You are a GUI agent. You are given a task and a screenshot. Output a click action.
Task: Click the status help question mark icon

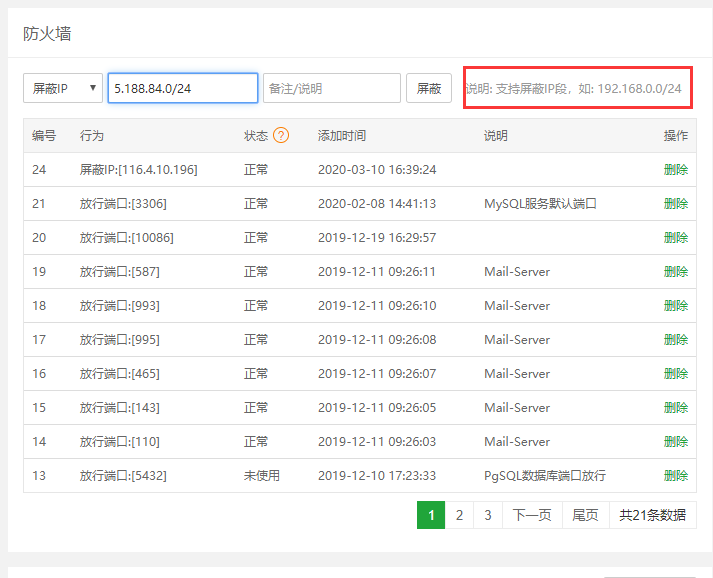281,135
